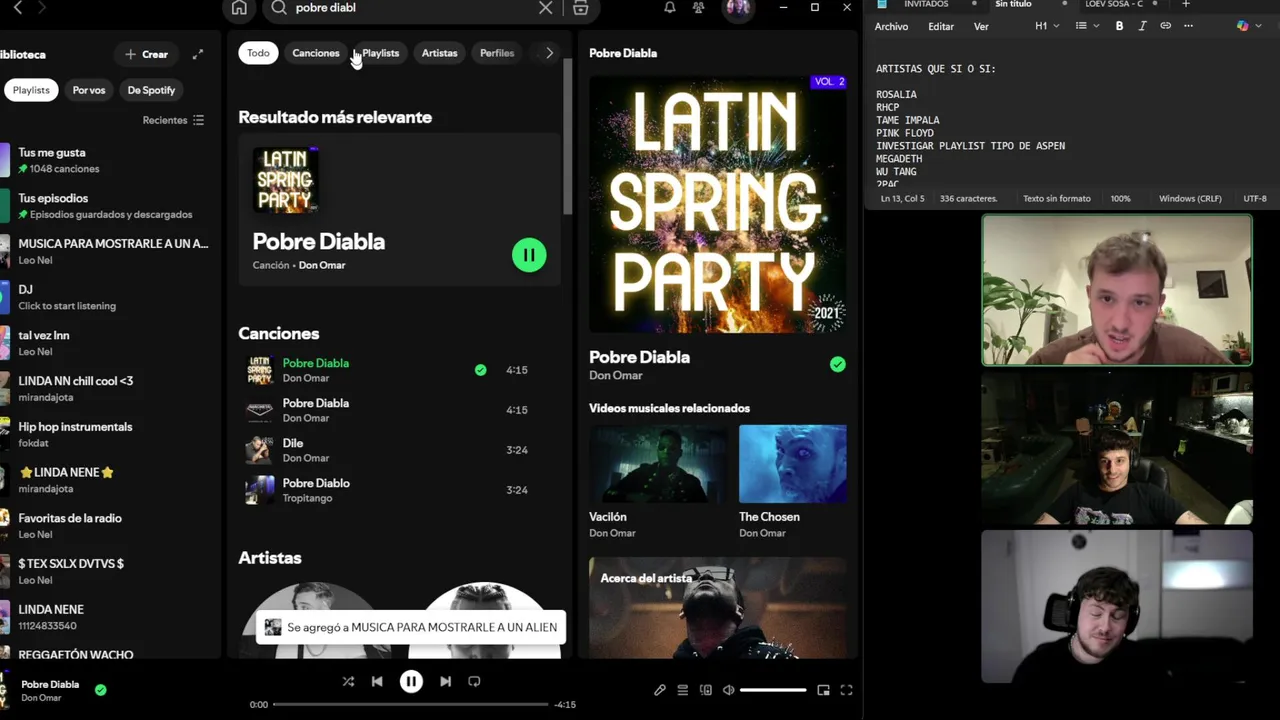This screenshot has width=1280, height=720.
Task: Select the Playlists search filter
Action: click(380, 53)
